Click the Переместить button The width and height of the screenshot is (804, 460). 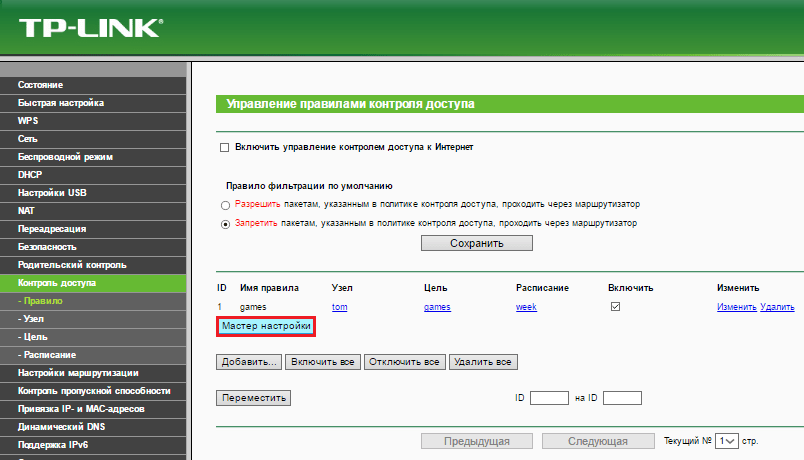click(x=253, y=398)
